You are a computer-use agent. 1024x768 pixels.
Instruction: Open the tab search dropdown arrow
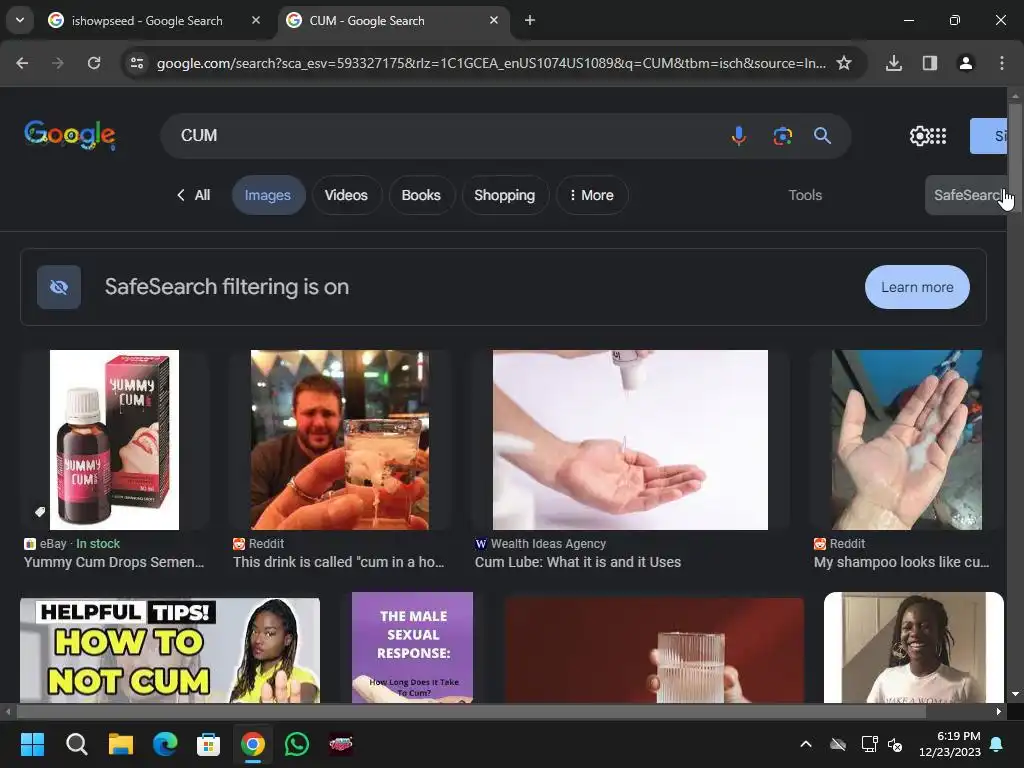[20, 20]
